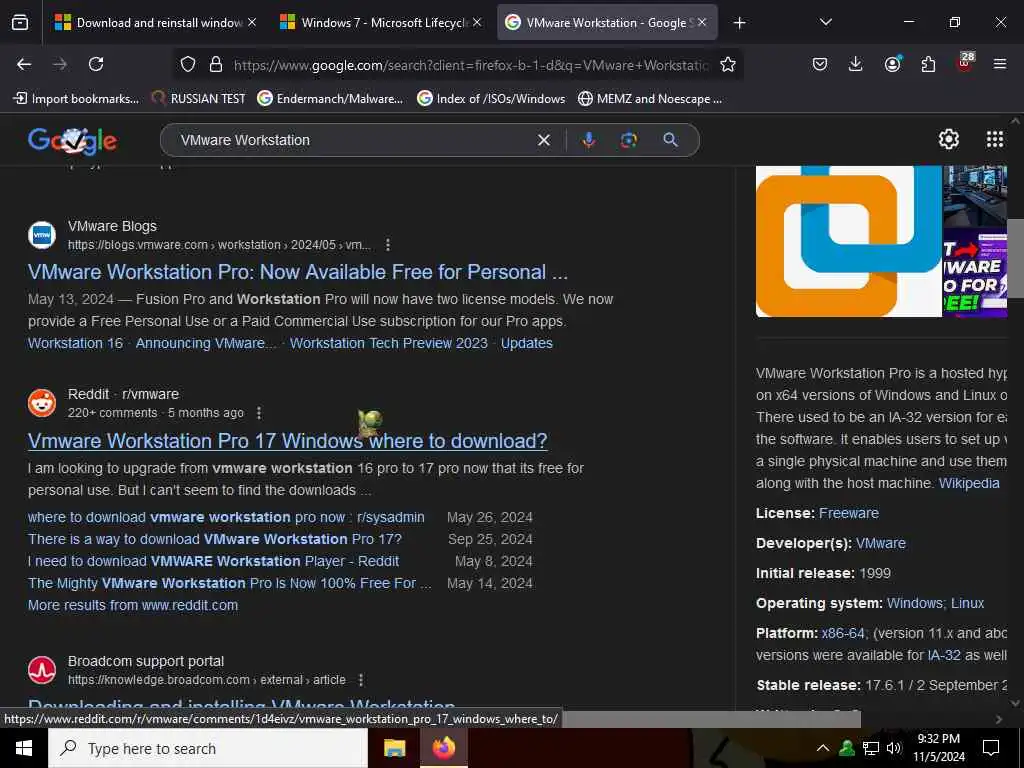1024x768 pixels.
Task: Open Import bookmarks bookmark item
Action: [76, 99]
